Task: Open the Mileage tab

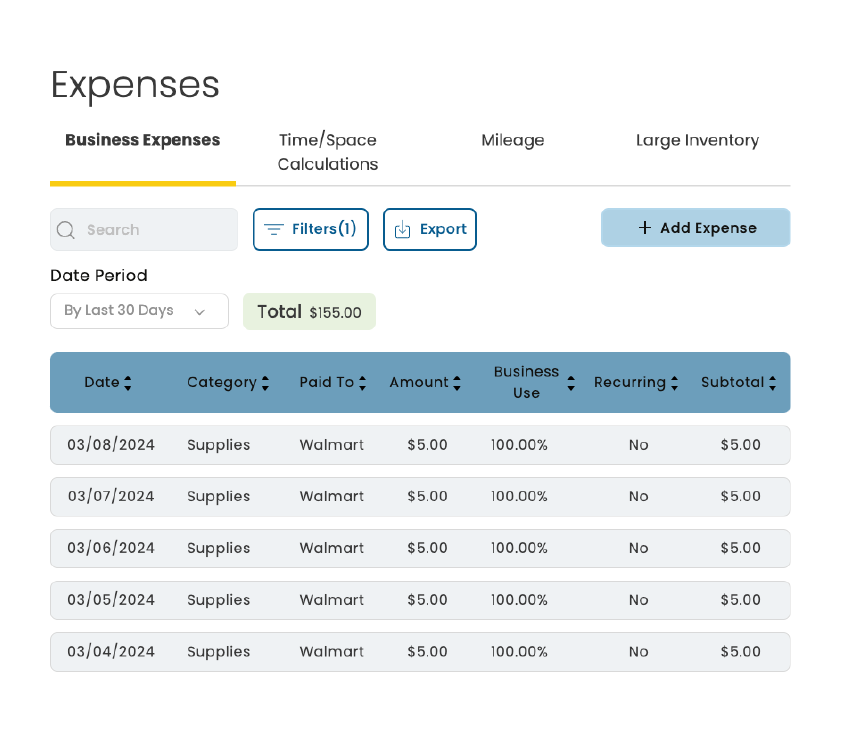Action: (512, 140)
